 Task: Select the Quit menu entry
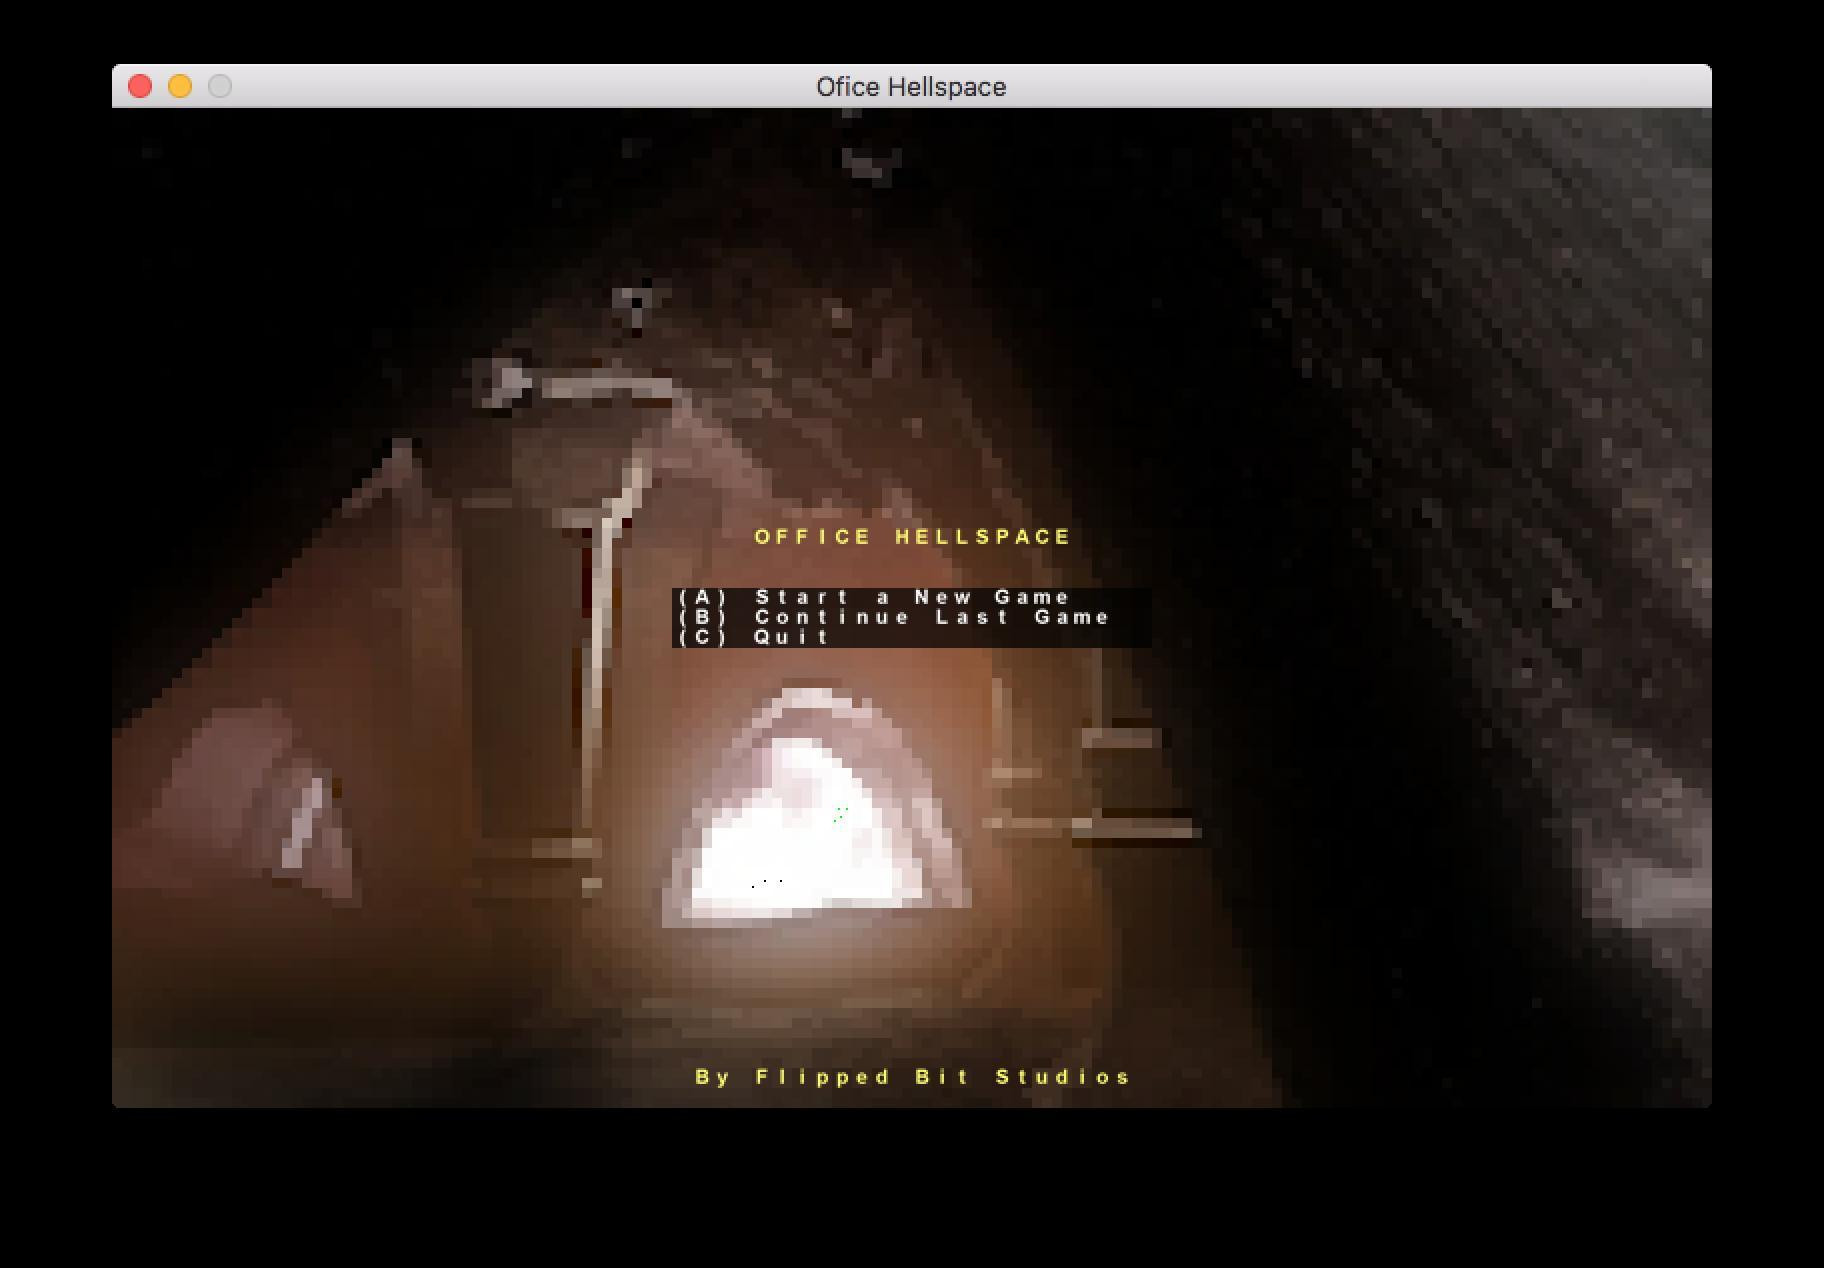[x=755, y=637]
